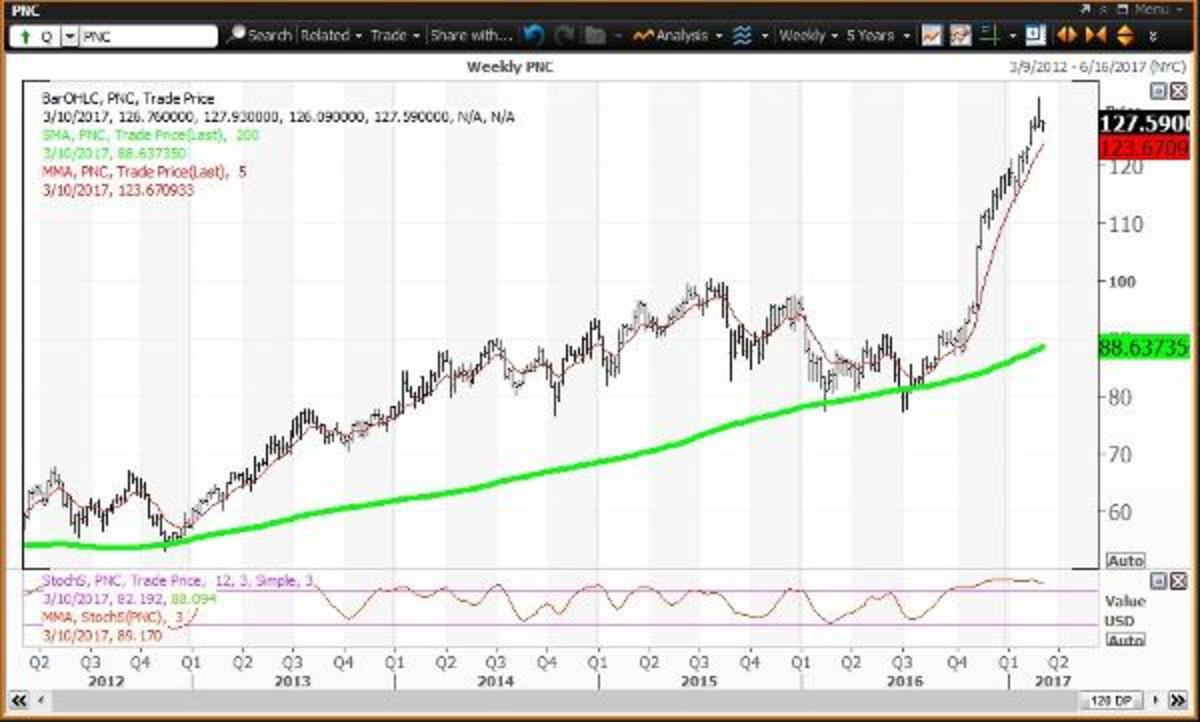Open the Weekly interval dropdown

point(808,35)
